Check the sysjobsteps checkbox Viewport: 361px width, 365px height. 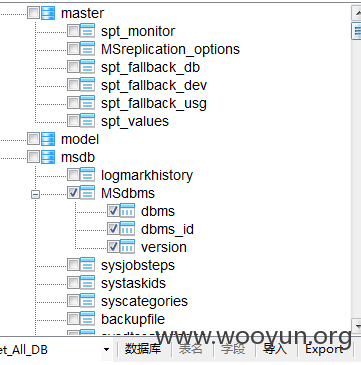[x=73, y=265]
